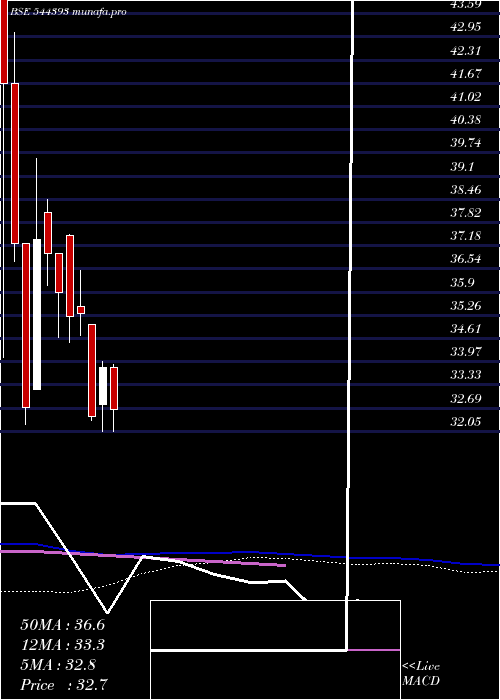Image resolution: width=500 pixels, height=700 pixels.
Task: Select the Price : 32.7 readout
Action: 64,685
